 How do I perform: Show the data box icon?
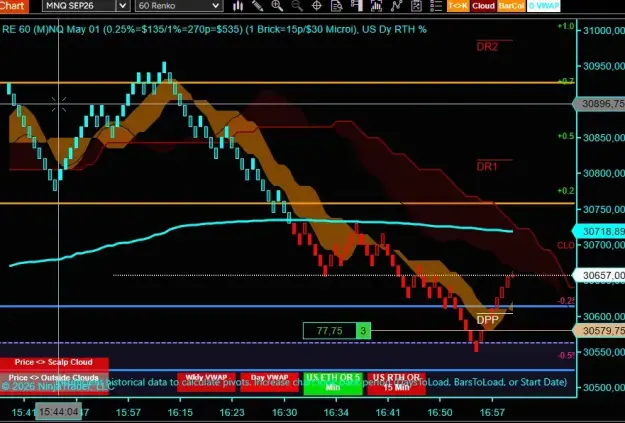(x=336, y=6)
